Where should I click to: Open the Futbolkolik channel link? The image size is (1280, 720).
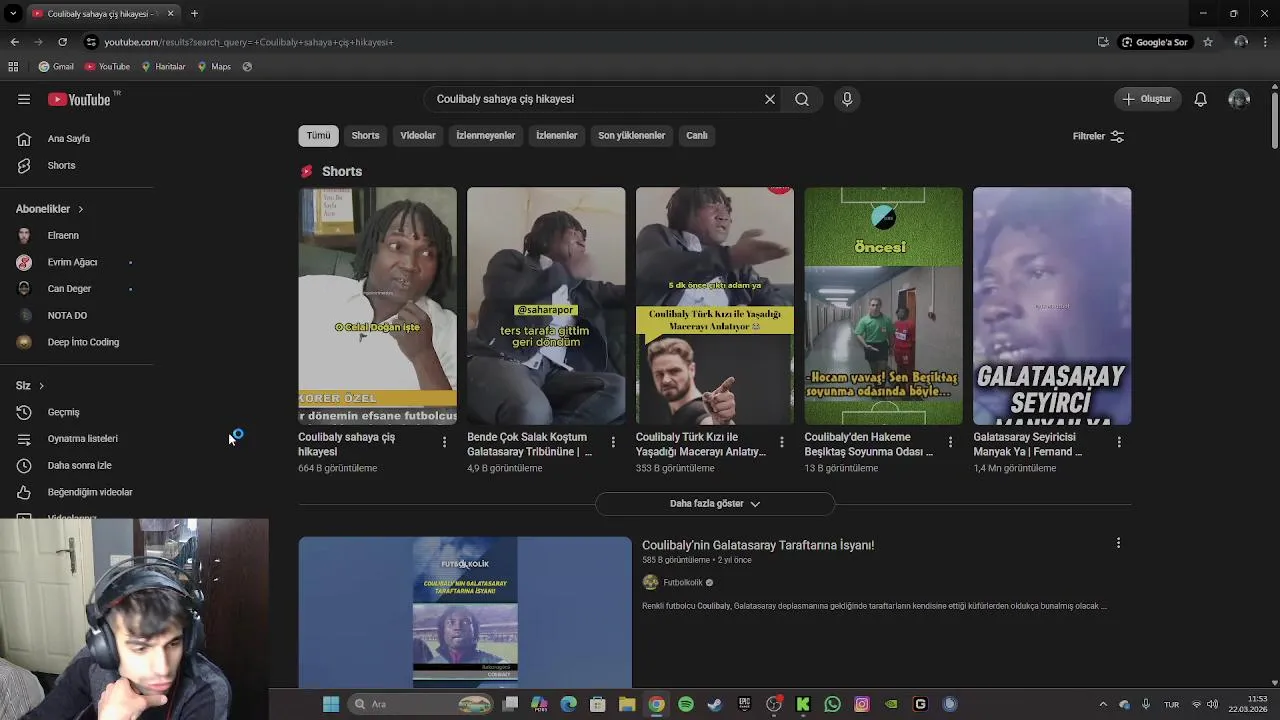(683, 583)
